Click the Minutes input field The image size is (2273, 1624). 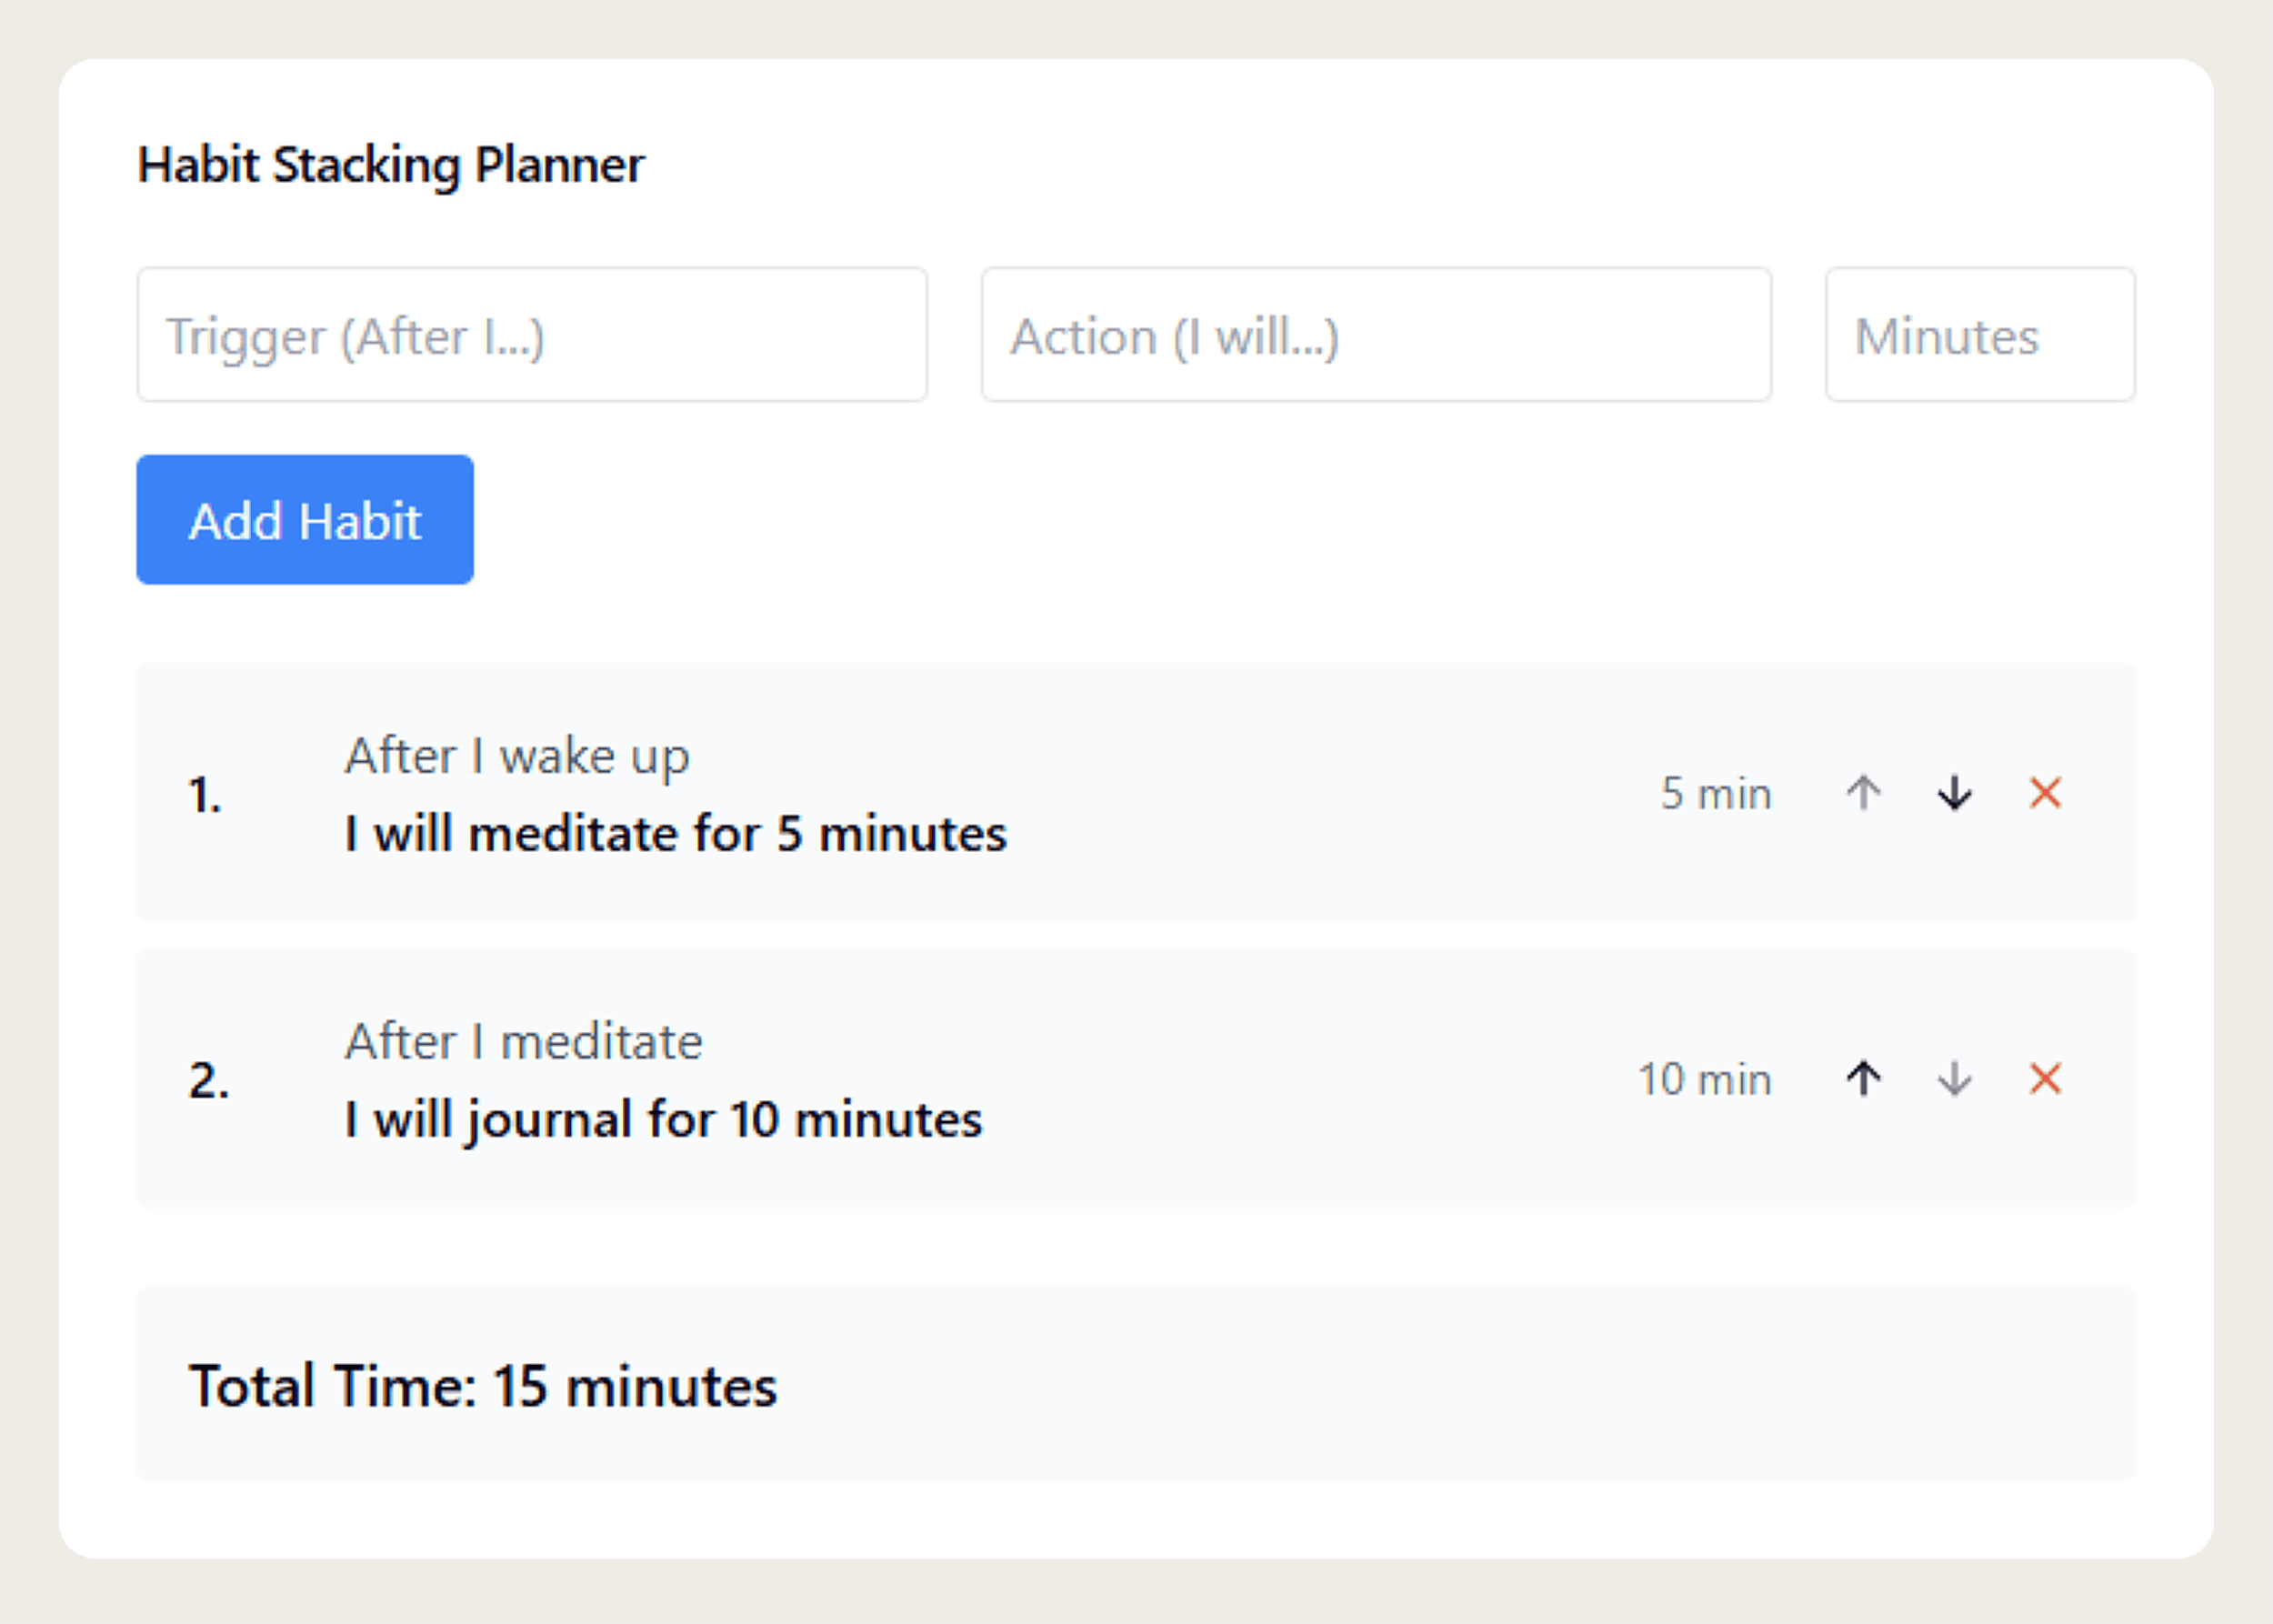[x=1981, y=334]
